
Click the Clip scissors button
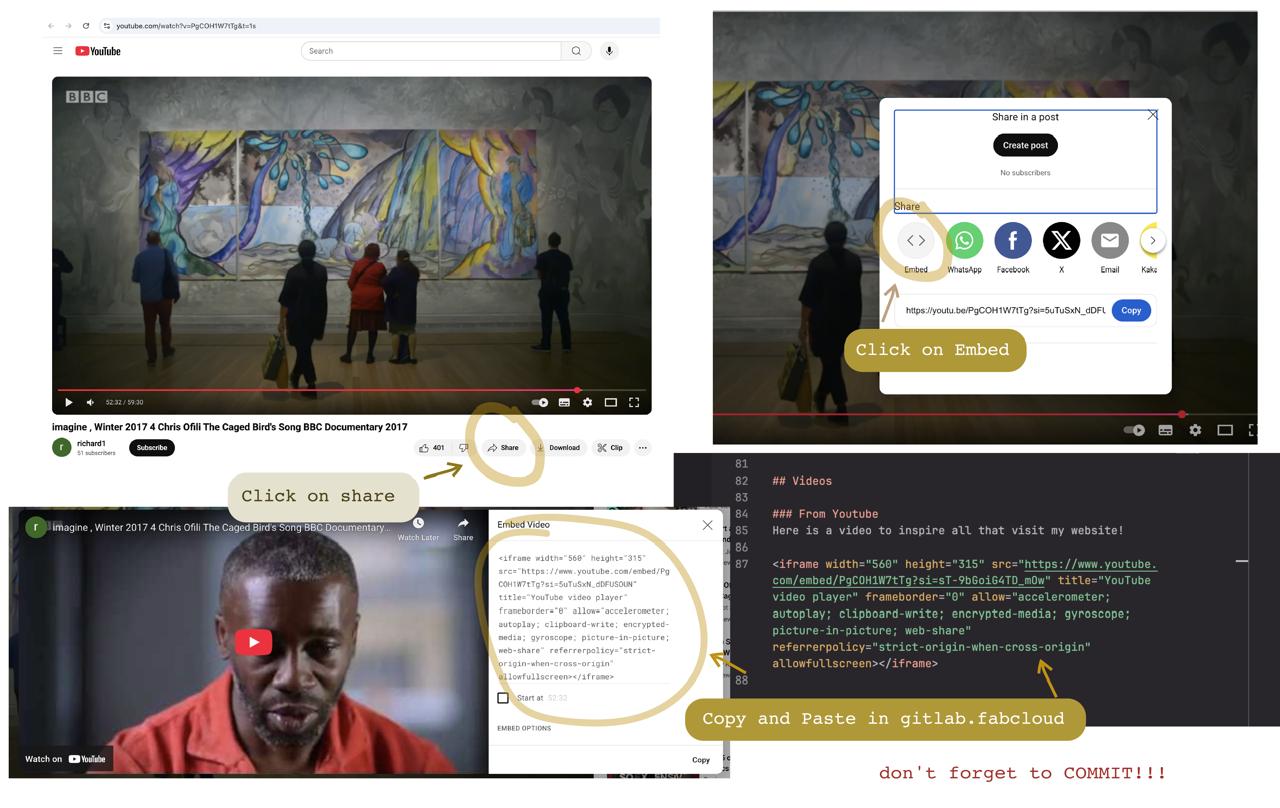coord(610,448)
